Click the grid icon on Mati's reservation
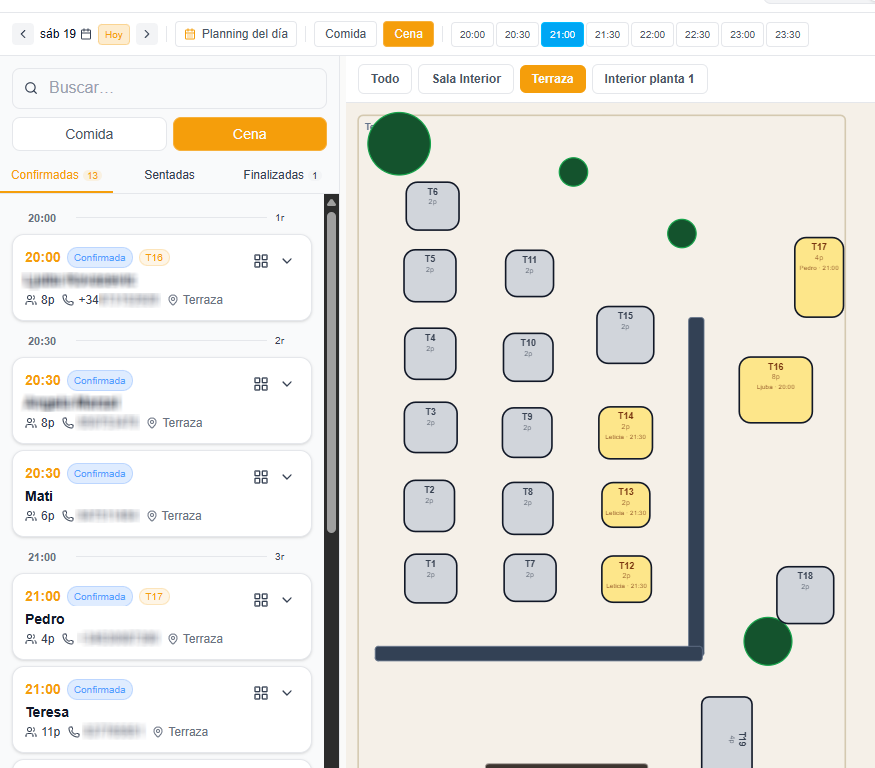 click(x=261, y=477)
